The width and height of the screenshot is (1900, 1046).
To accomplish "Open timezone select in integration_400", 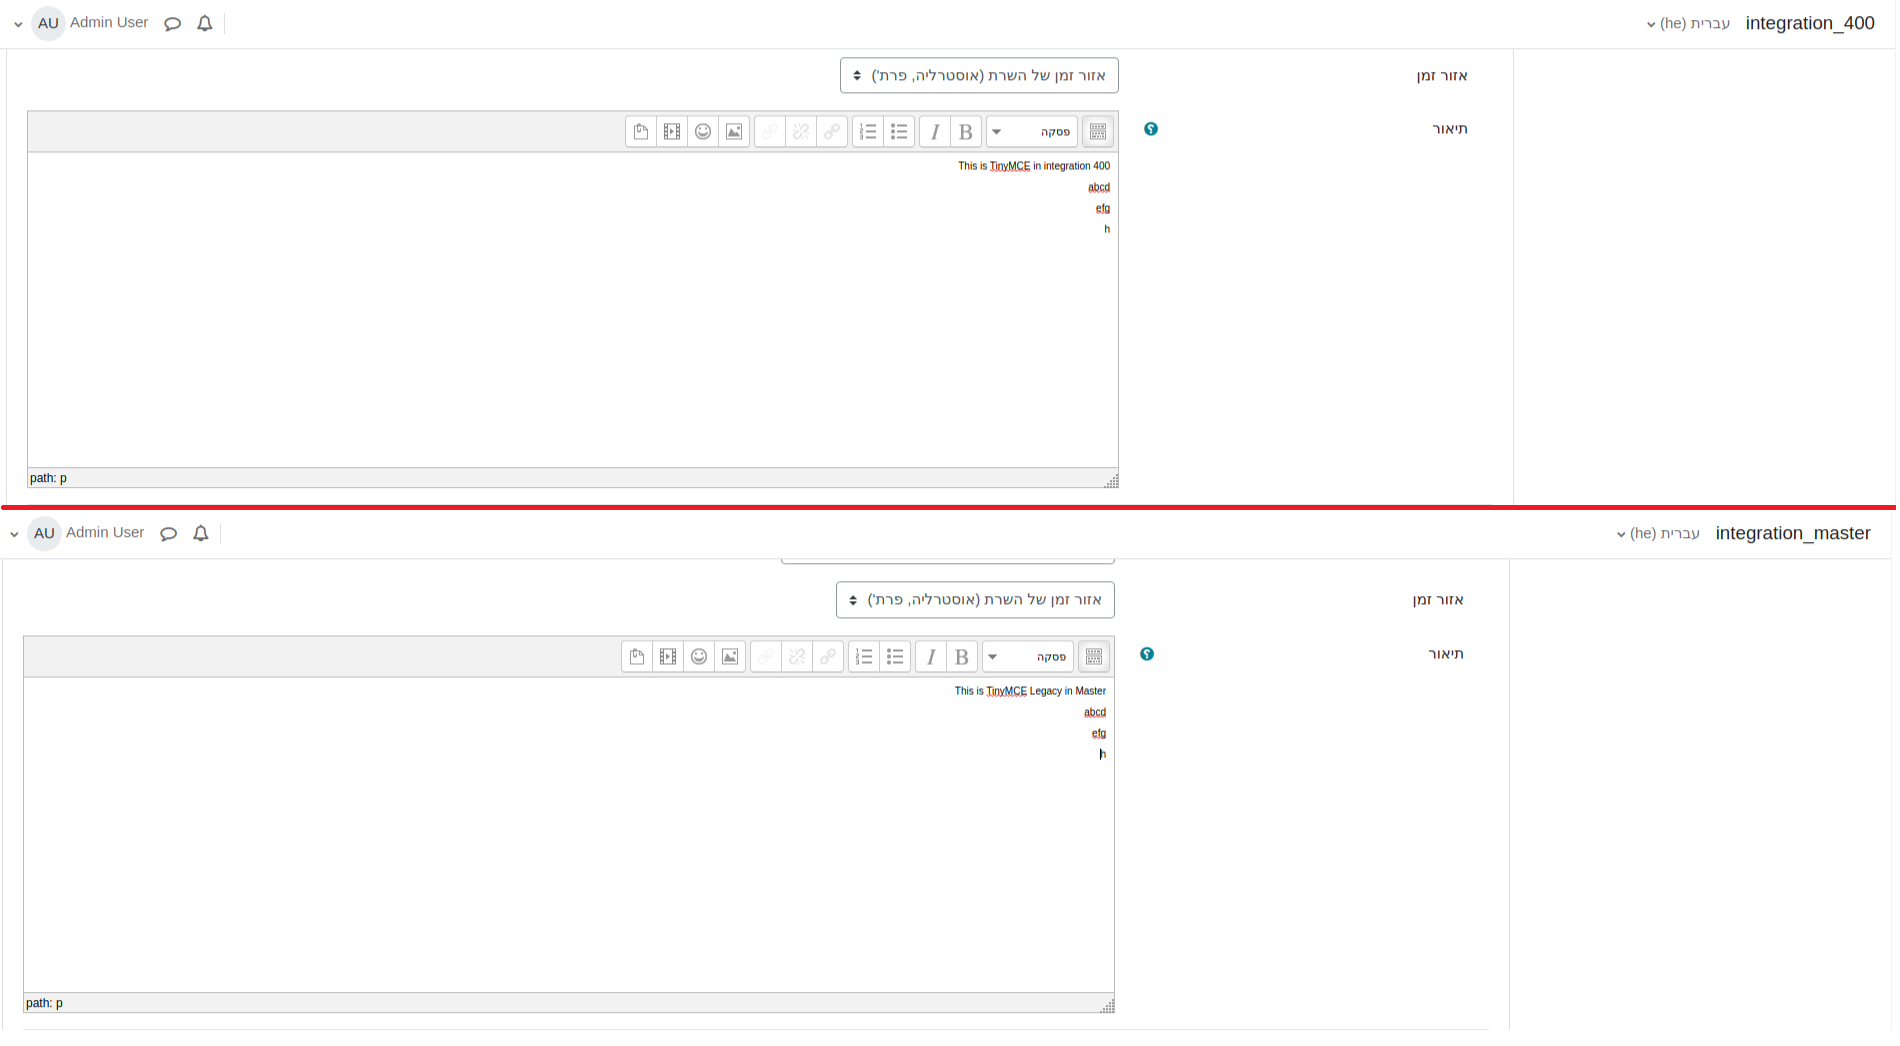I will tap(979, 76).
